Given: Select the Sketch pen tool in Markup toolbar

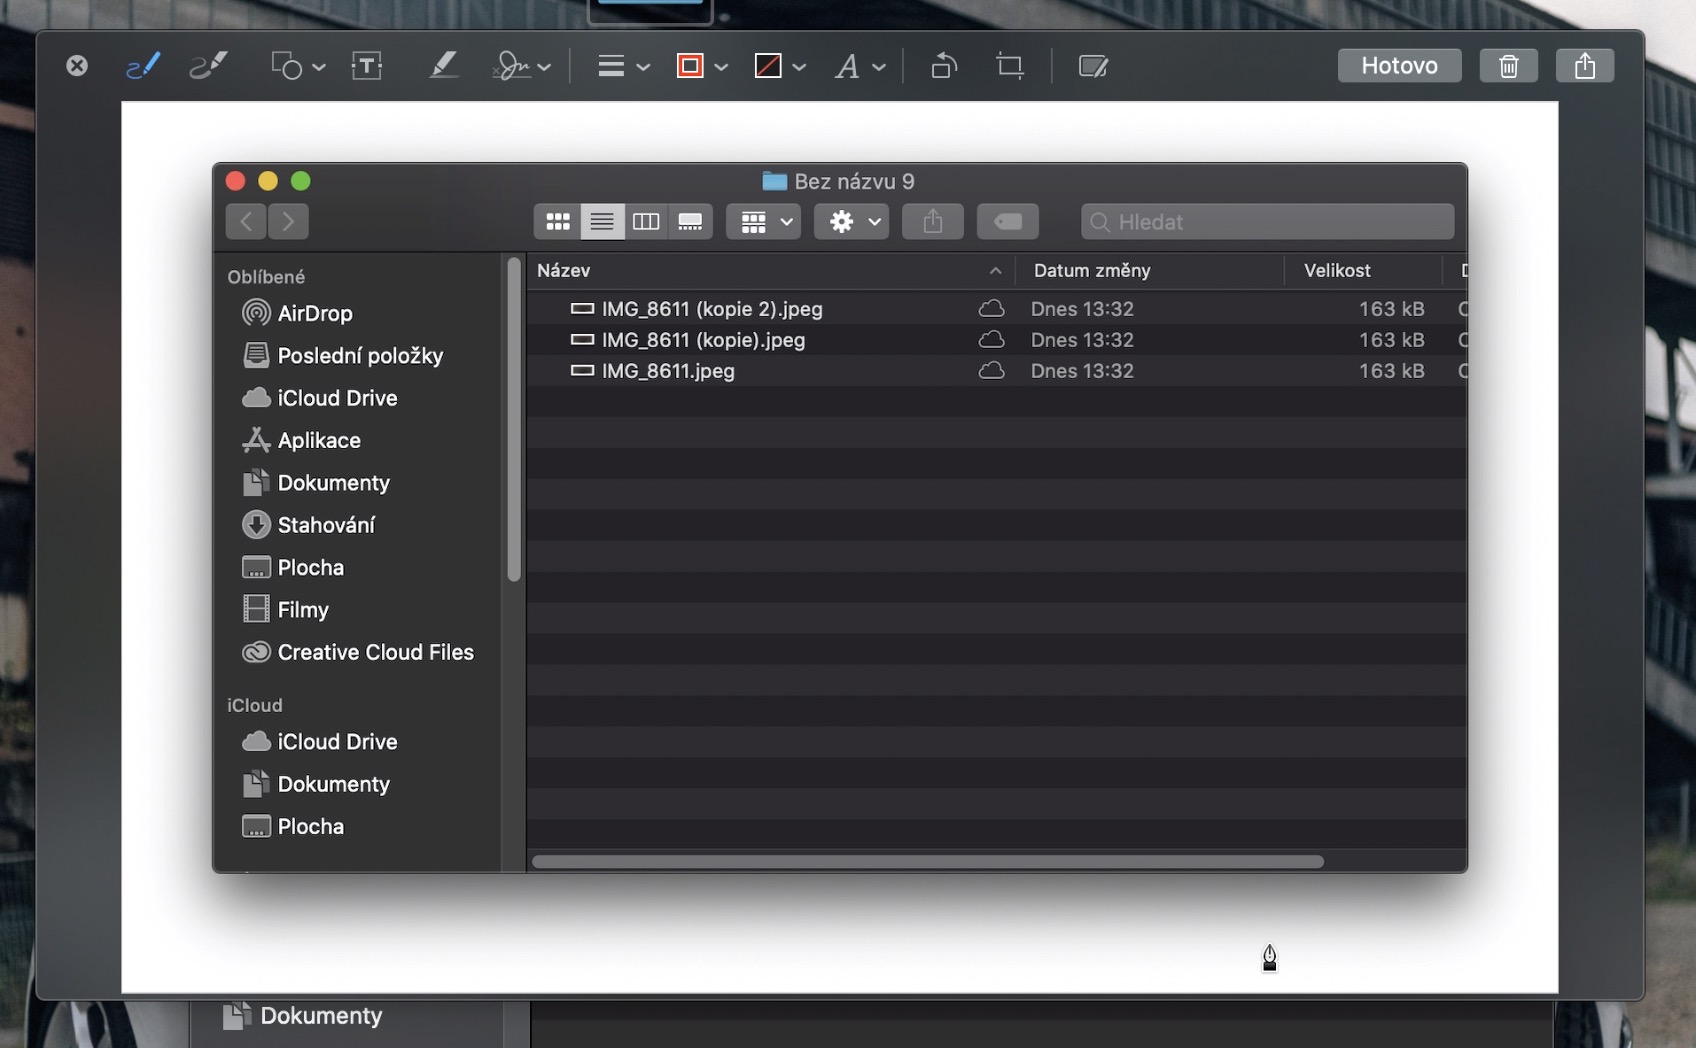Looking at the screenshot, I should (143, 66).
